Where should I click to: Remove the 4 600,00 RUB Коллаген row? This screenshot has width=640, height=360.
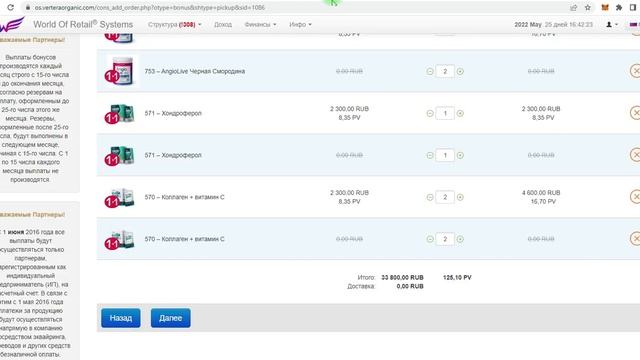(x=635, y=197)
